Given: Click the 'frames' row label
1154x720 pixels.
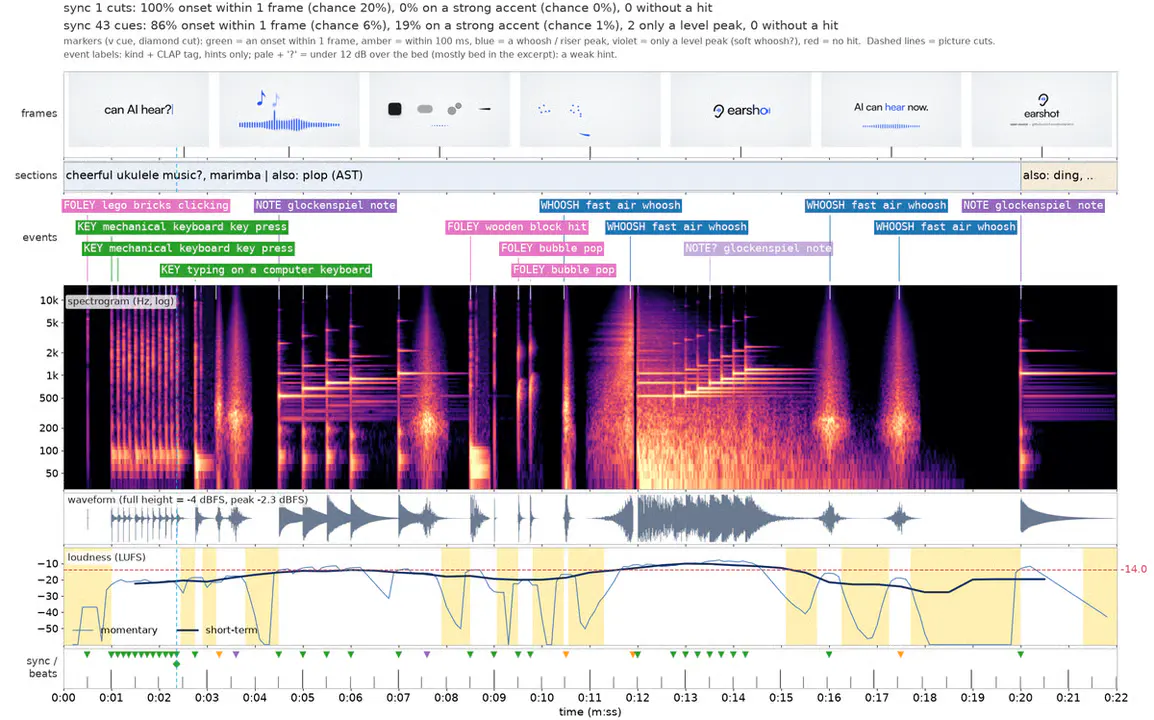Looking at the screenshot, I should tap(39, 113).
